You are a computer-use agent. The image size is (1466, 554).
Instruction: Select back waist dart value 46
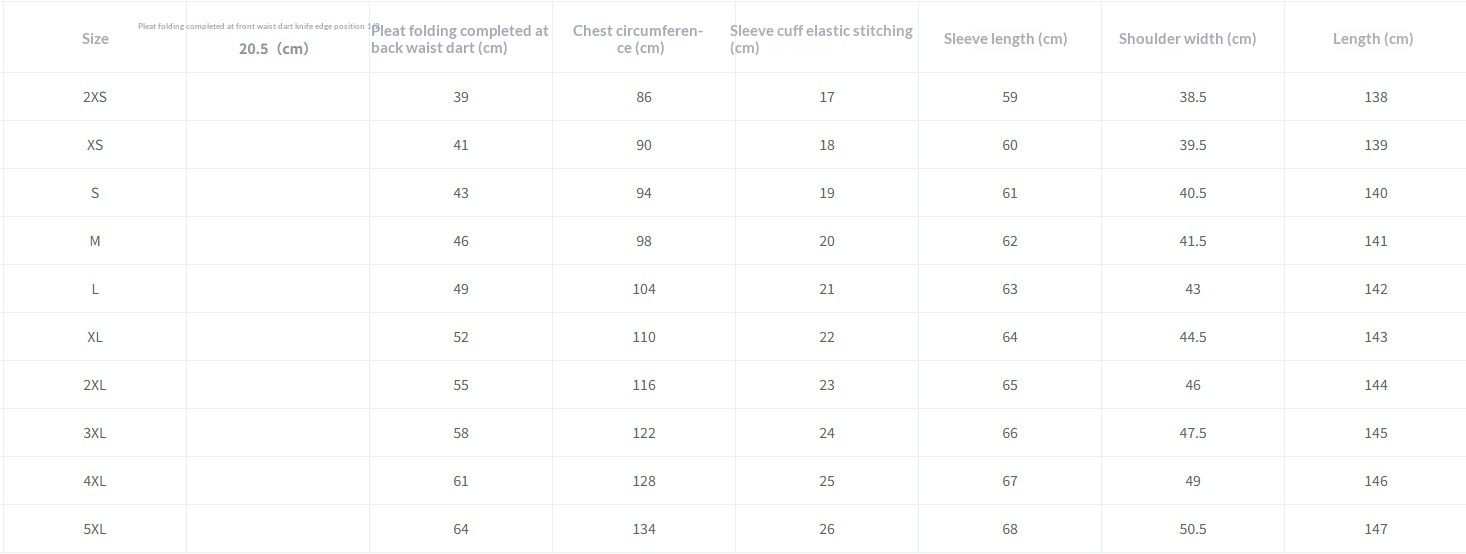461,241
